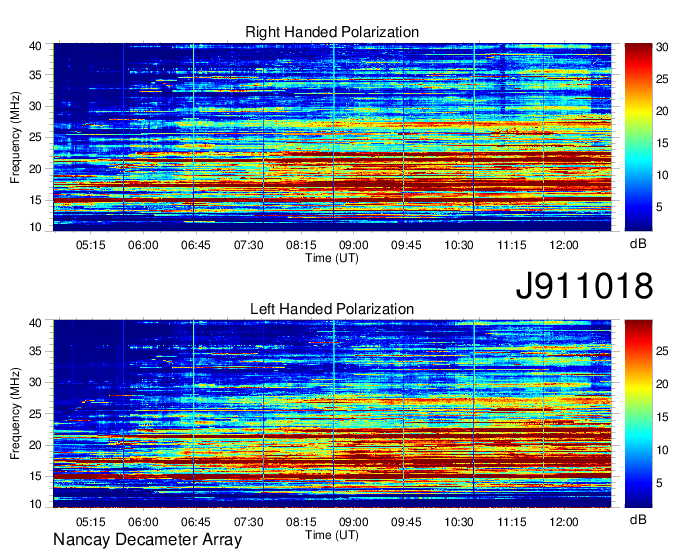Click the 'Right Handed Polarization' plot title
The image size is (680, 552).
332,32
